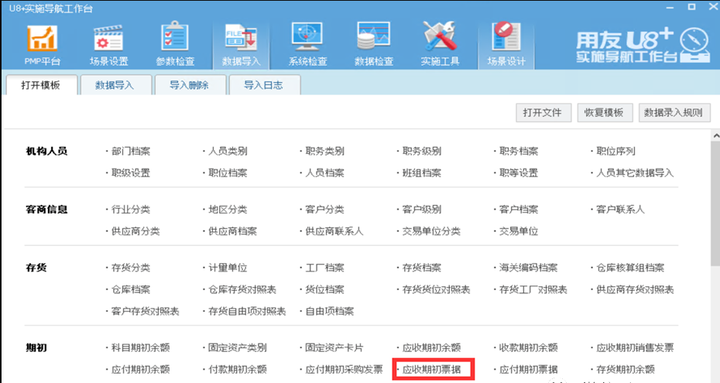Open 科目期初余额 template link
This screenshot has height=383, width=720.
[141, 348]
